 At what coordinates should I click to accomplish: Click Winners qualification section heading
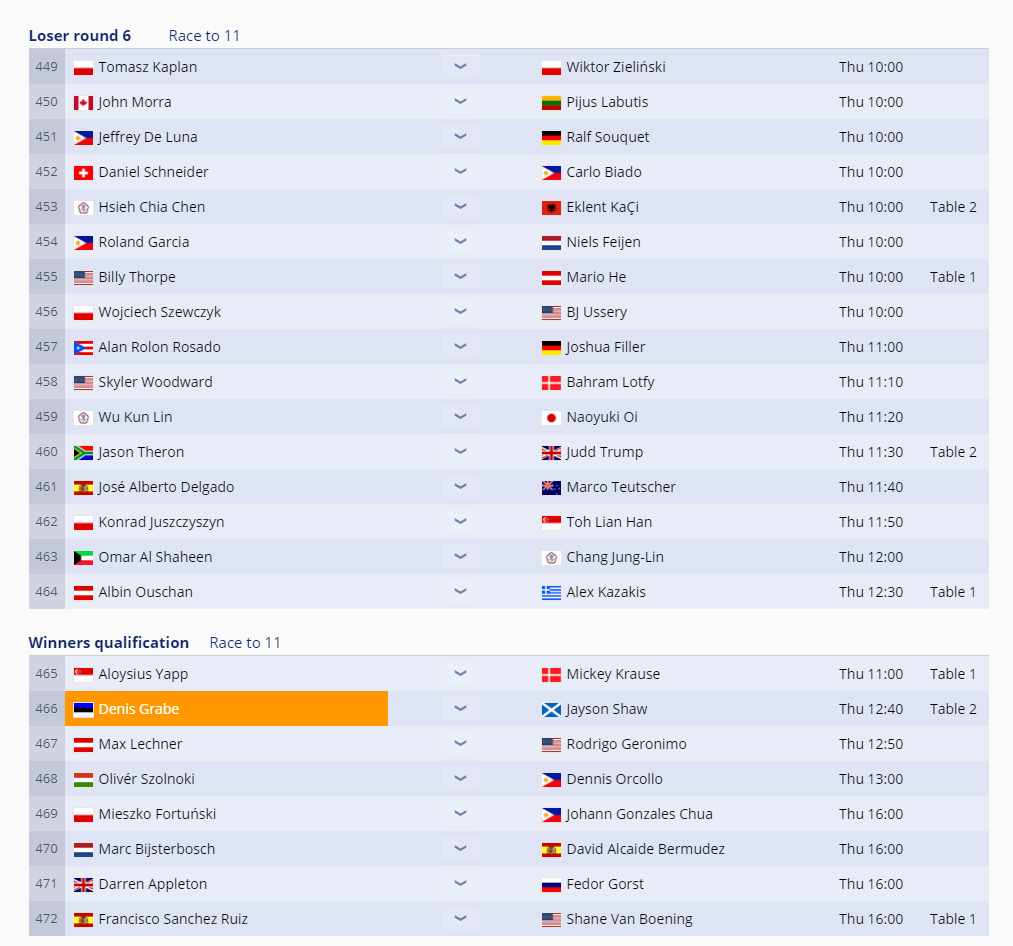[x=108, y=643]
